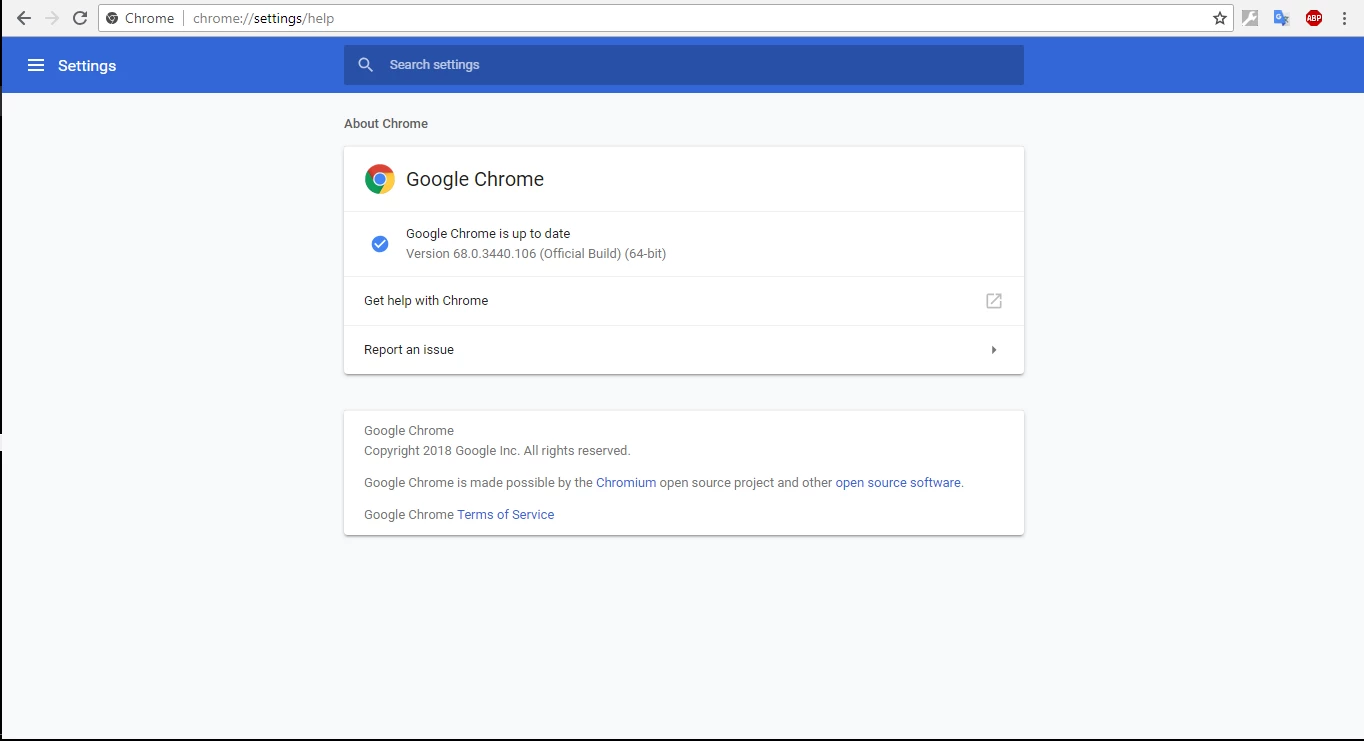1364x741 pixels.
Task: Click the Version 68.0.3440.106 text
Action: tap(536, 254)
